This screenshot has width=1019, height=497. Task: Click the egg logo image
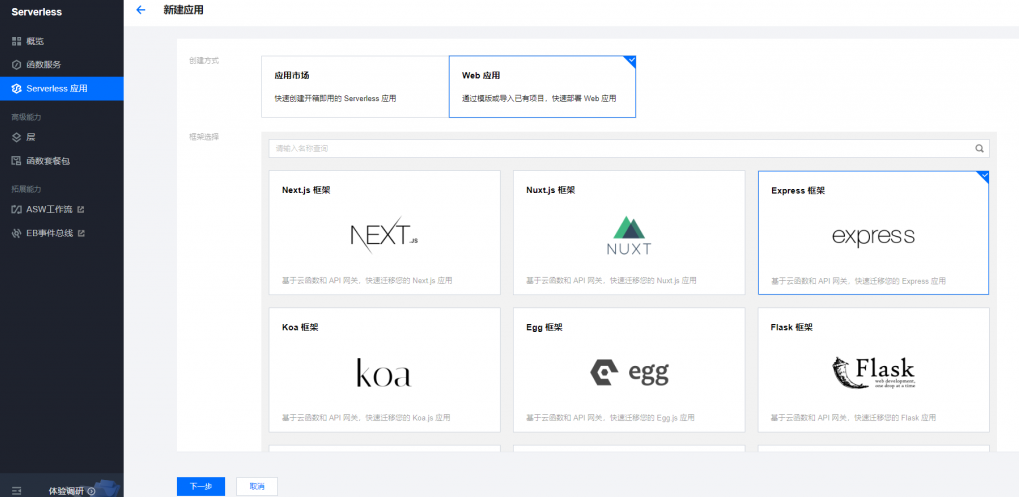[629, 373]
